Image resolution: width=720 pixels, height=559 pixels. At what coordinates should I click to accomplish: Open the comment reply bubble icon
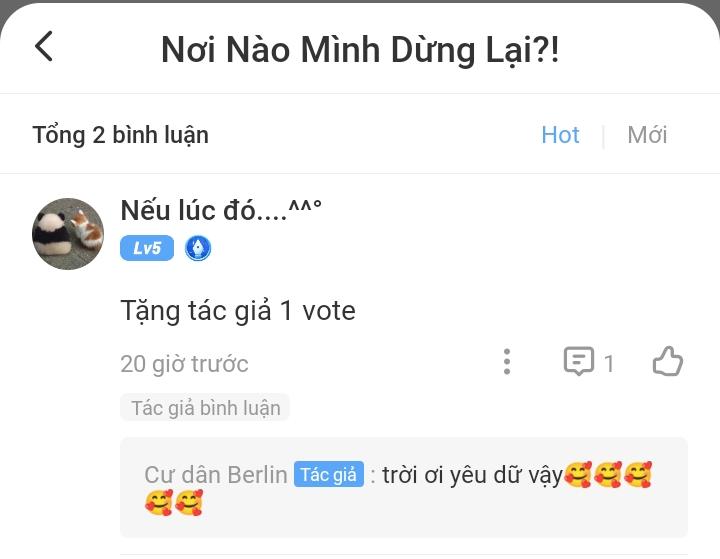tap(579, 362)
